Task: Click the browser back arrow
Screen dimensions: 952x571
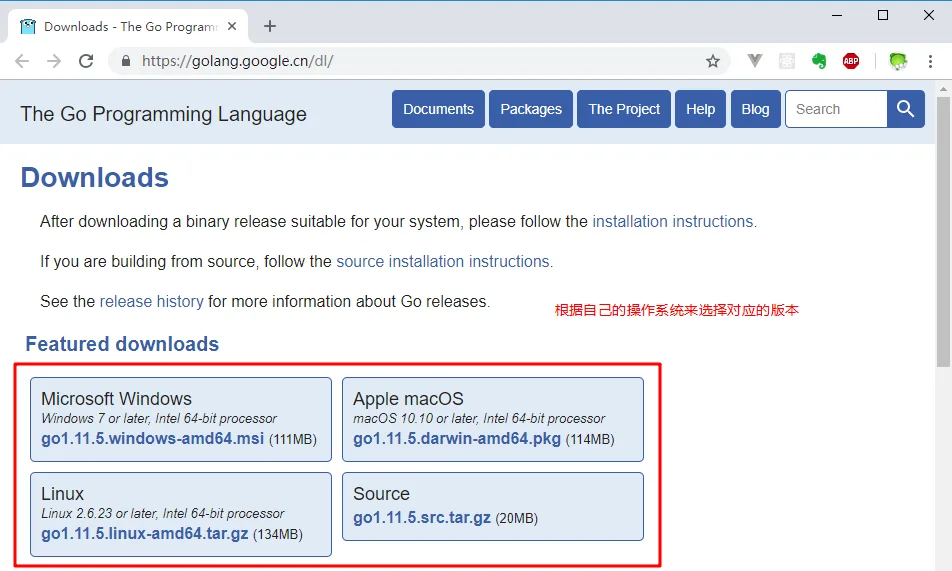Action: click(22, 61)
